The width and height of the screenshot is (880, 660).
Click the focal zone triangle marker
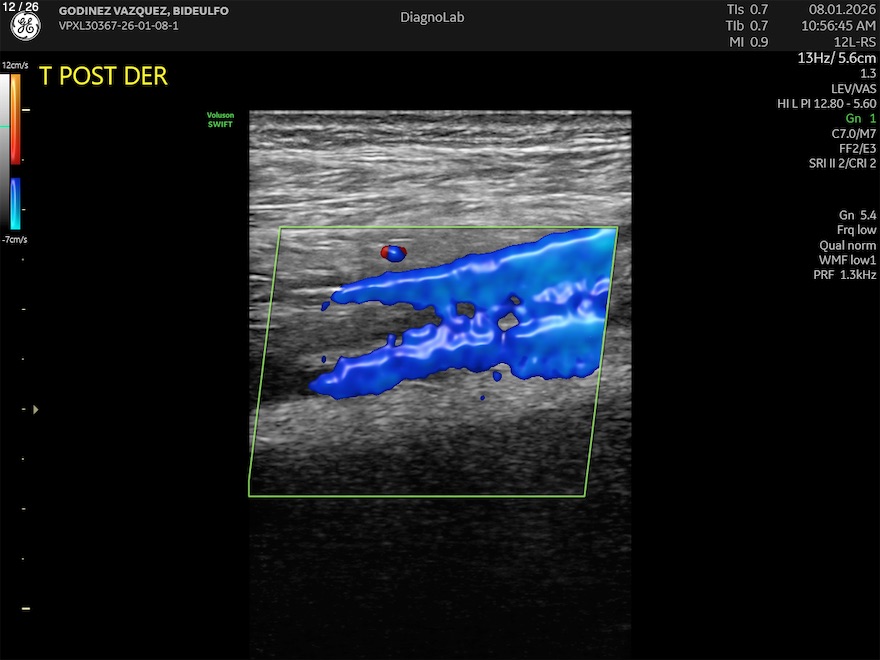pos(37,409)
